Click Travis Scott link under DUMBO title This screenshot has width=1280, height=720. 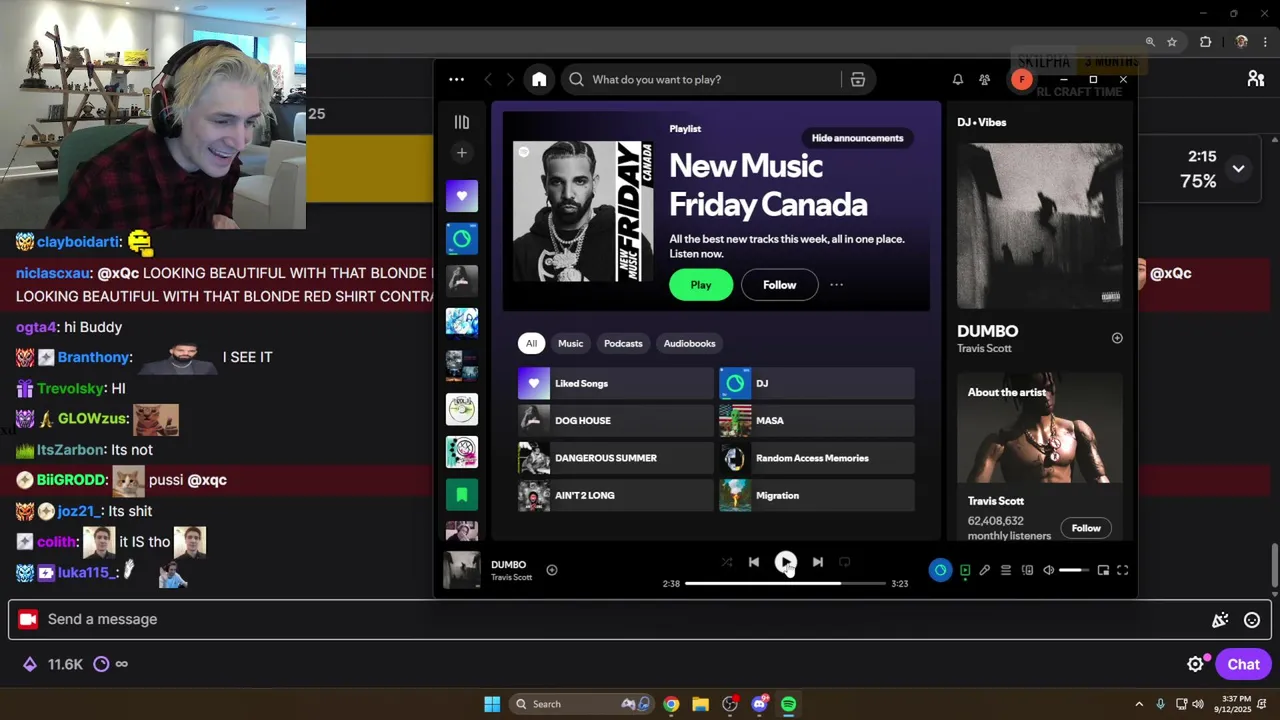pyautogui.click(x=984, y=349)
